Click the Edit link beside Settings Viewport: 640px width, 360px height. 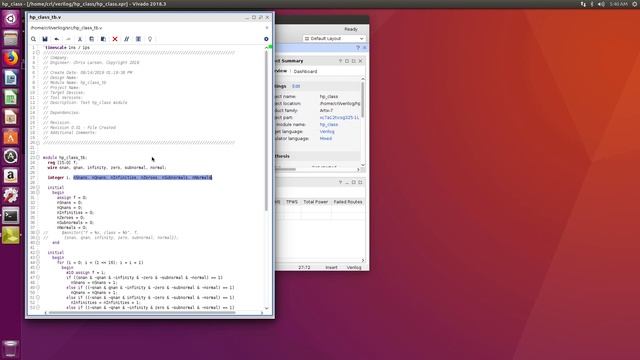(296, 86)
